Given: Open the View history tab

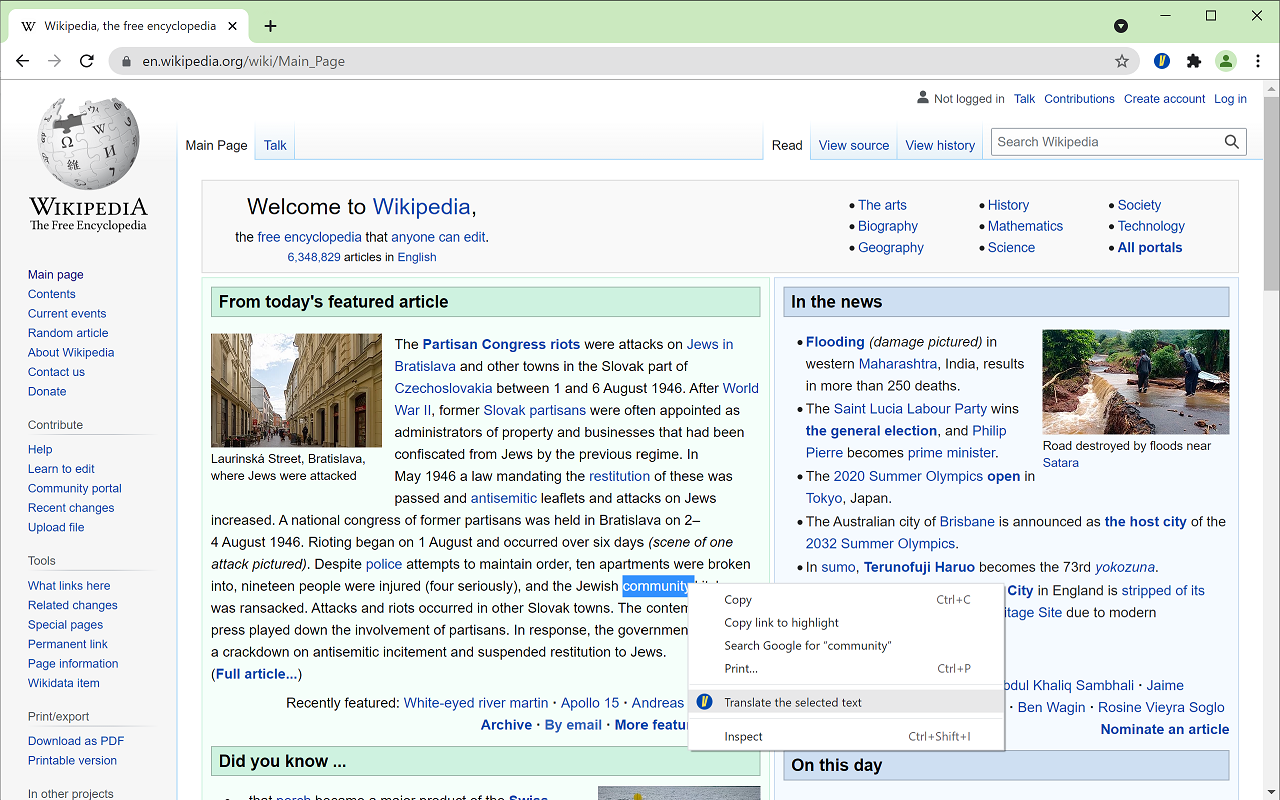Looking at the screenshot, I should [x=940, y=145].
